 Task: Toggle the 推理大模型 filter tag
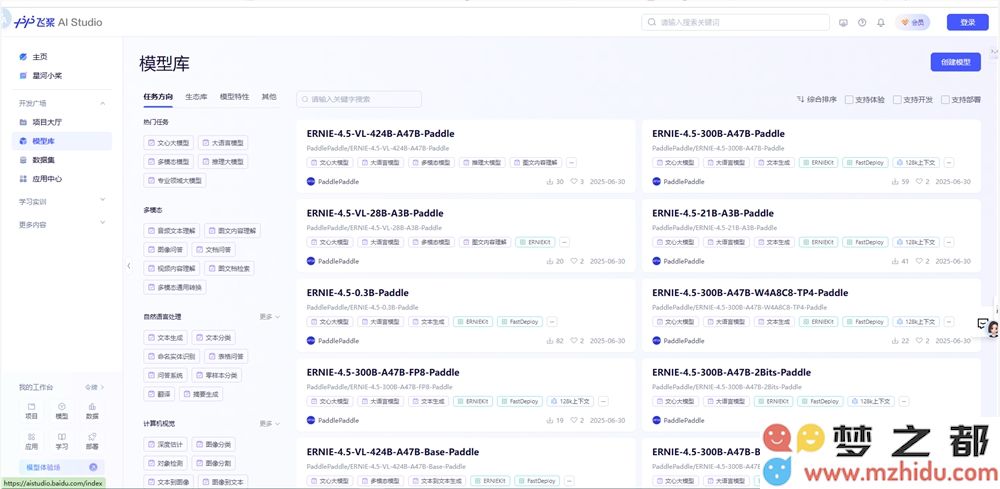[223, 161]
